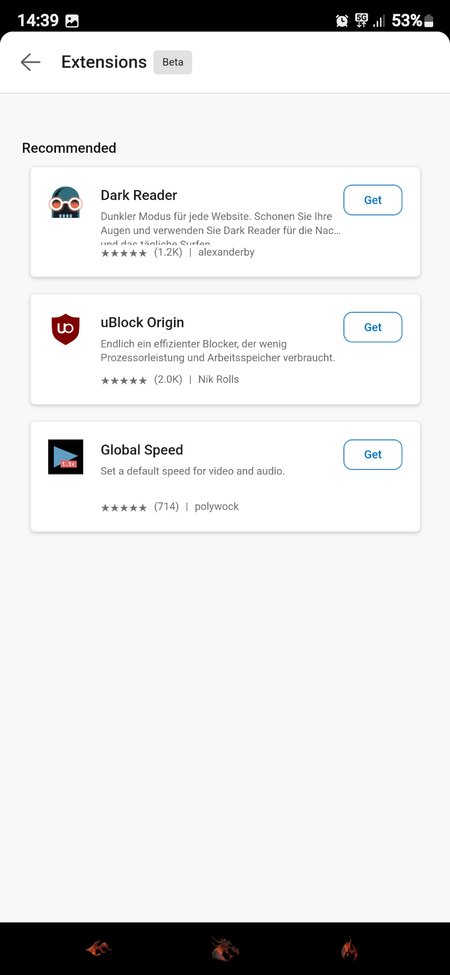Screen dimensions: 450x975
Task: Get the Dark Reader extension
Action: pos(373,200)
